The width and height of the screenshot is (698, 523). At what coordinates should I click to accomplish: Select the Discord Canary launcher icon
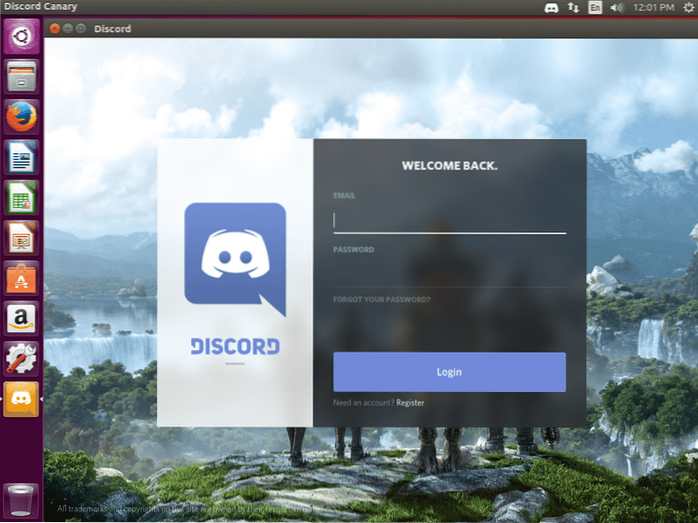click(x=21, y=399)
